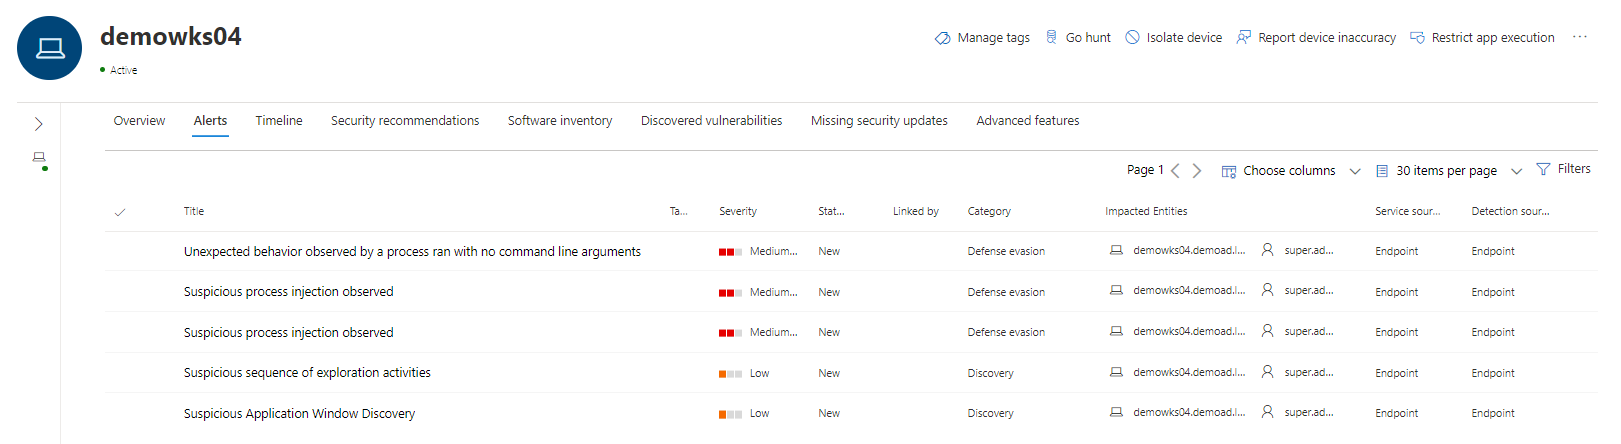
Task: Open the Discovered vulnerabilities tab
Action: (711, 121)
